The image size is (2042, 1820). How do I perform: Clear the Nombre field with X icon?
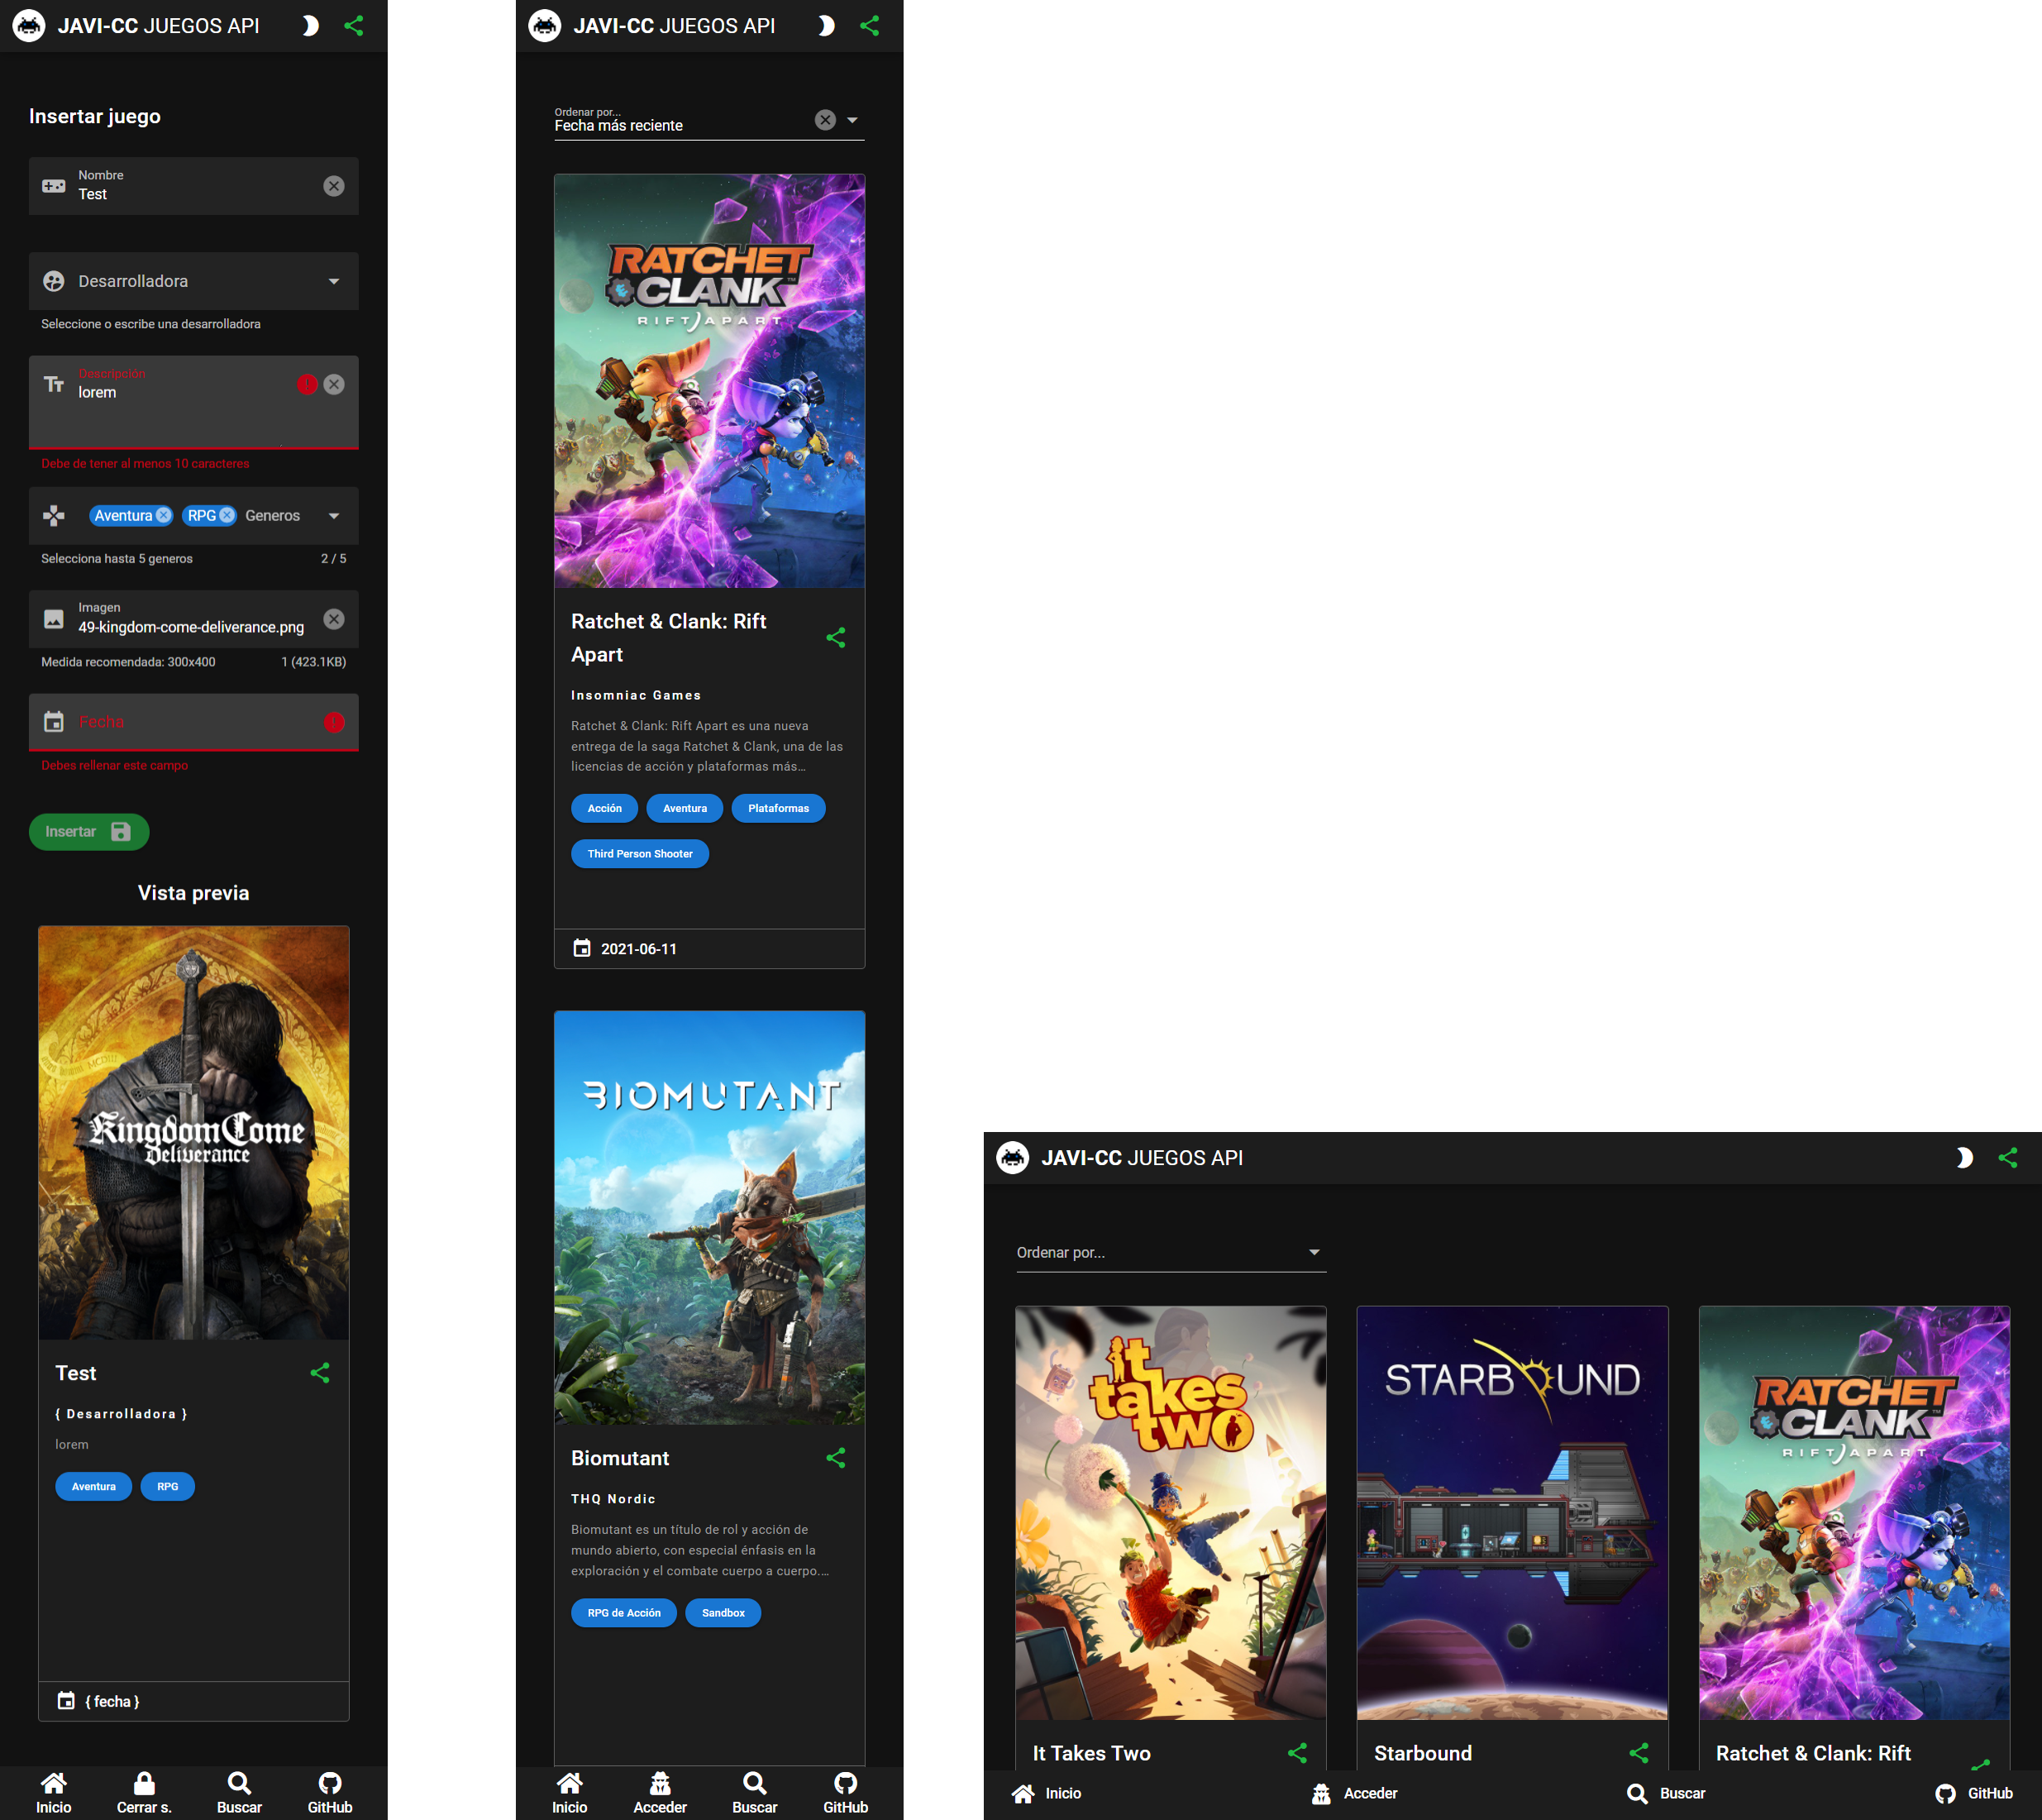[x=334, y=186]
